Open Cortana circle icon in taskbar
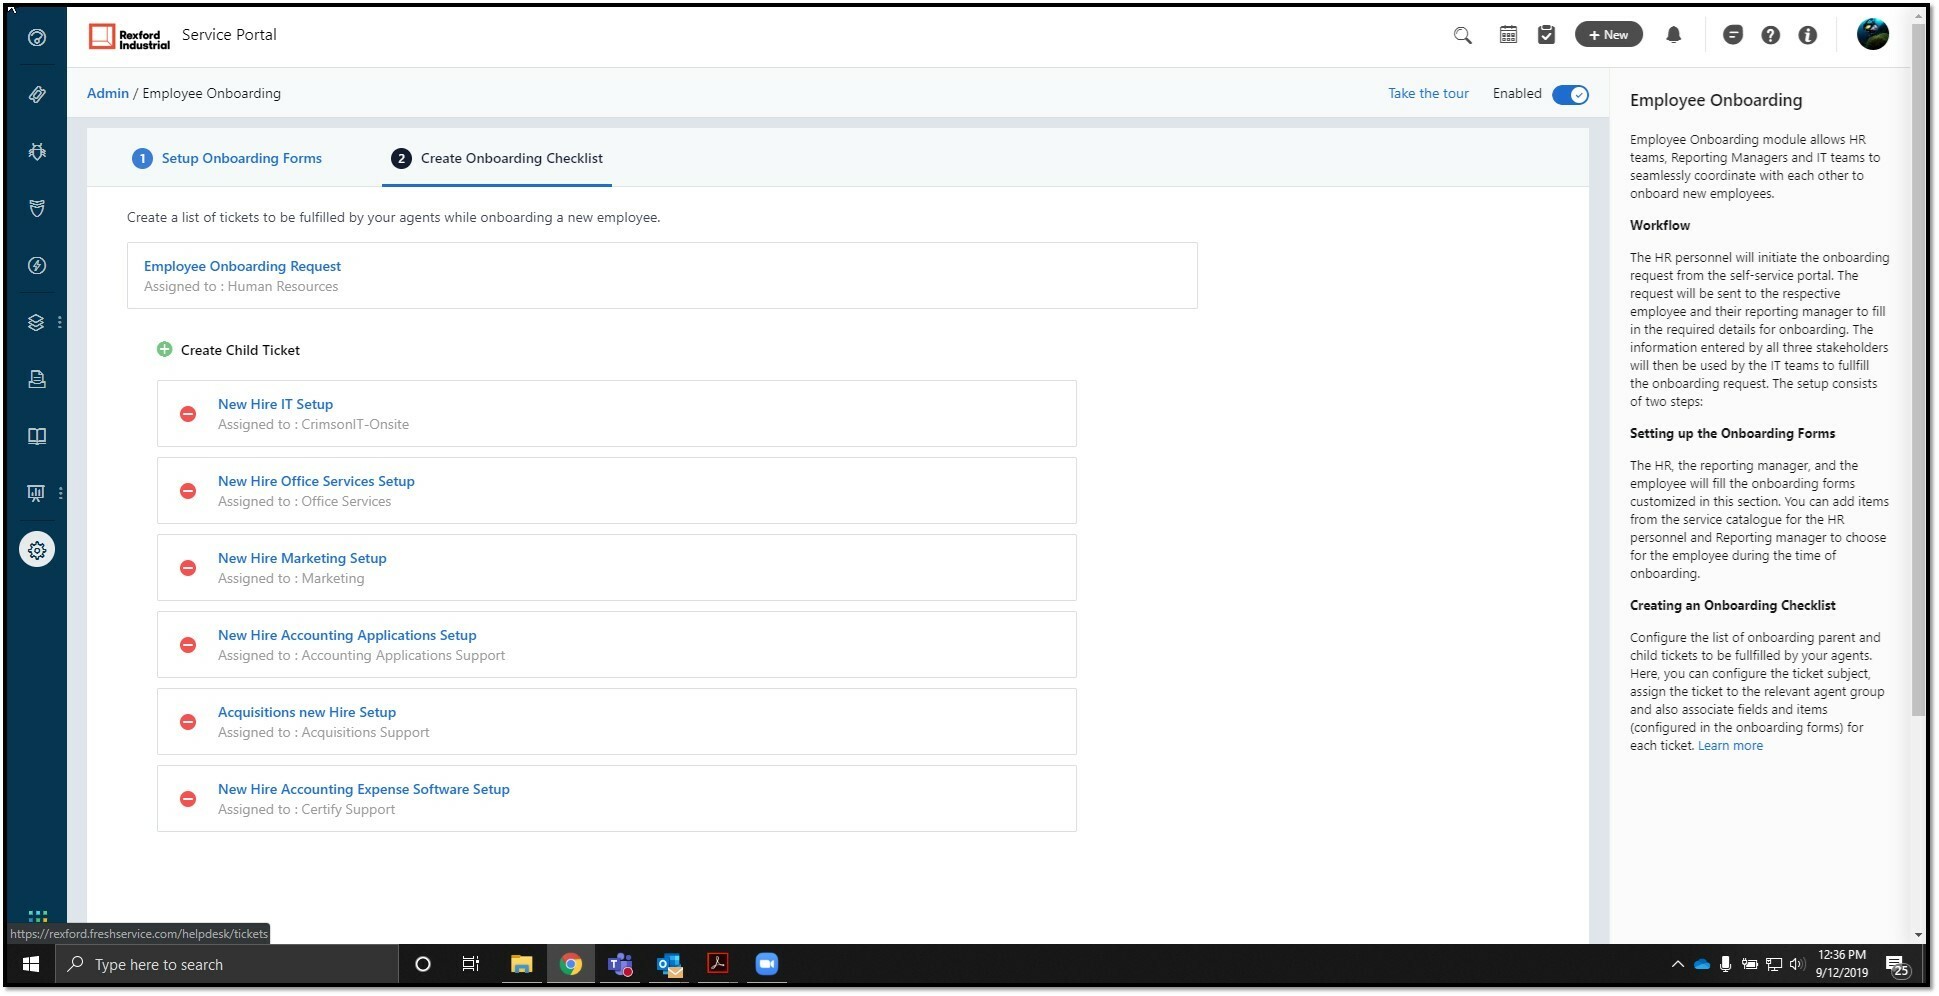 (422, 964)
